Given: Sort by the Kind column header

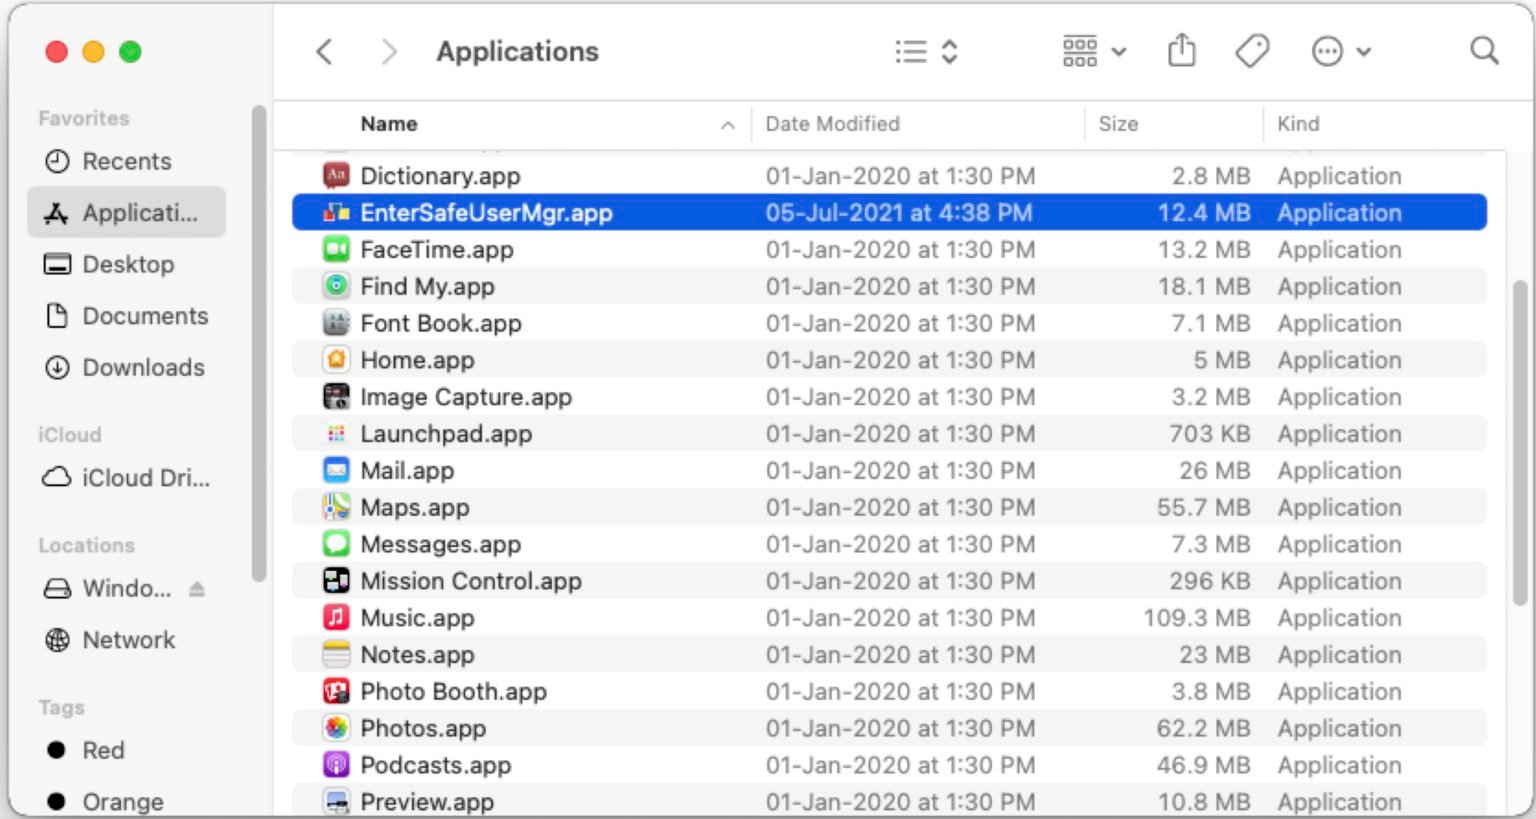Looking at the screenshot, I should click(x=1298, y=124).
